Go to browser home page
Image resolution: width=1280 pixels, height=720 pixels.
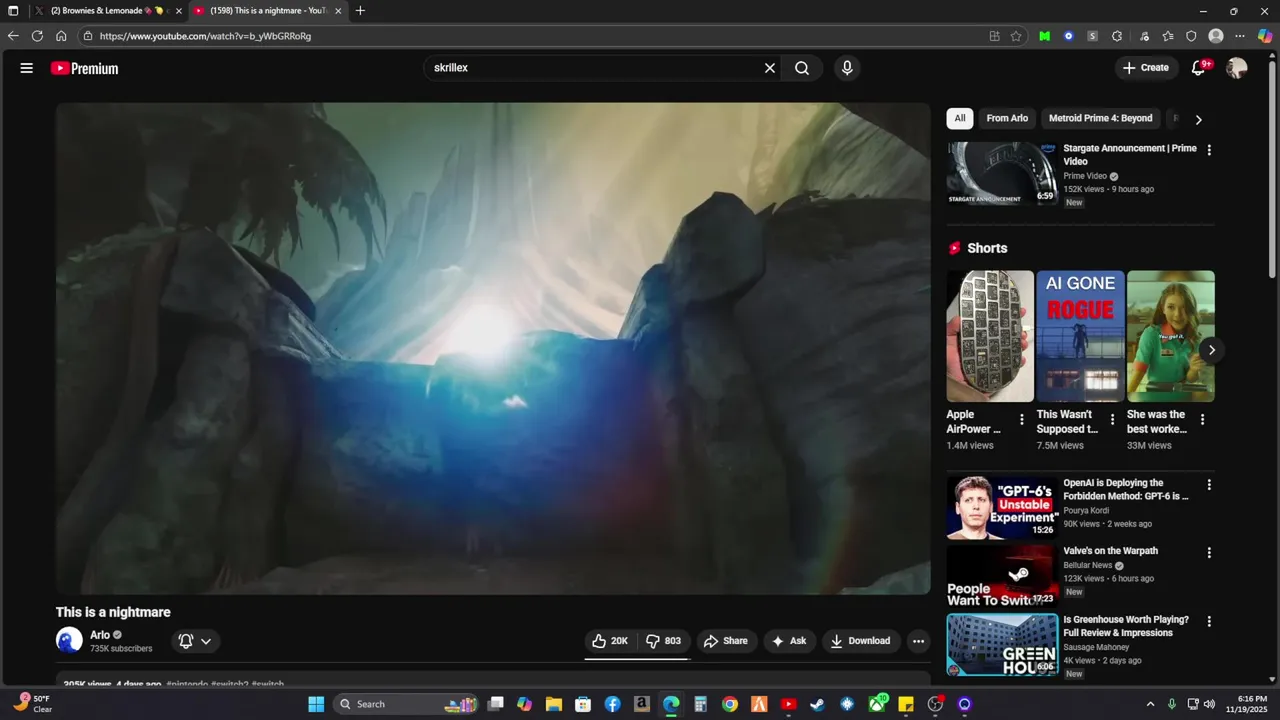coord(61,36)
